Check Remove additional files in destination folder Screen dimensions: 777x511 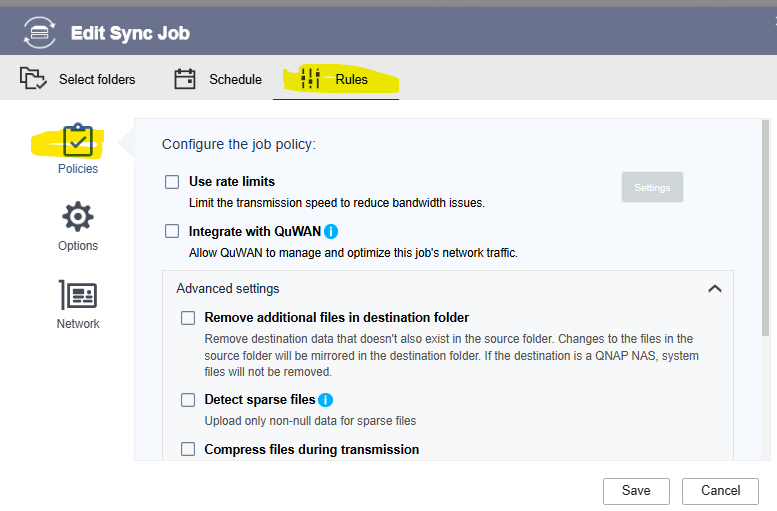tap(188, 318)
